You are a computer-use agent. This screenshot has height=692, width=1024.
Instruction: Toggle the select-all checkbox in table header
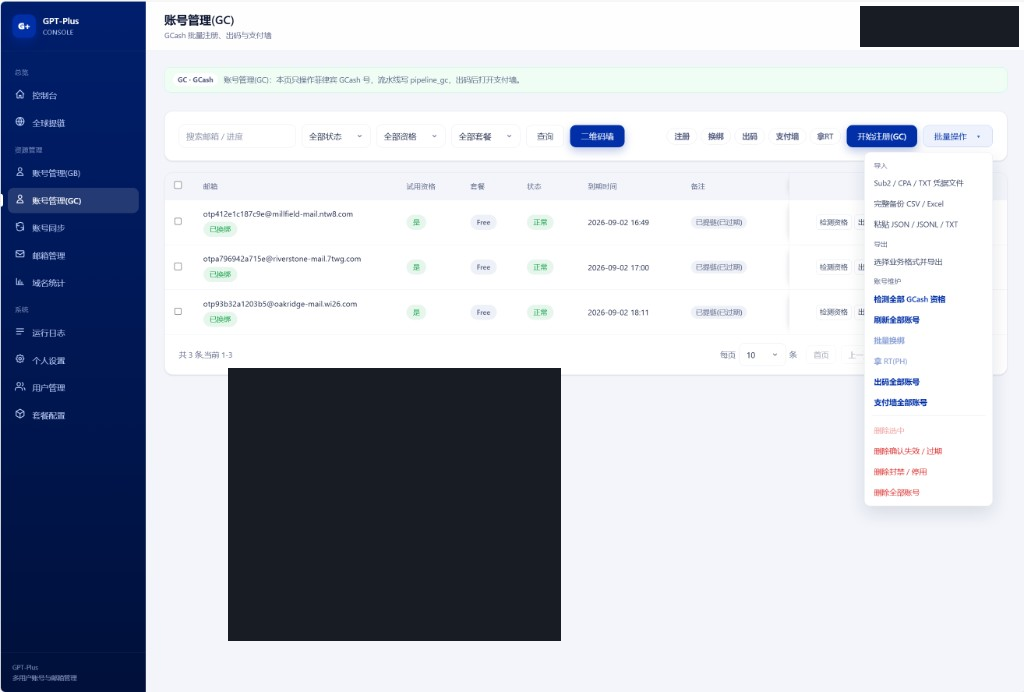tap(178, 185)
